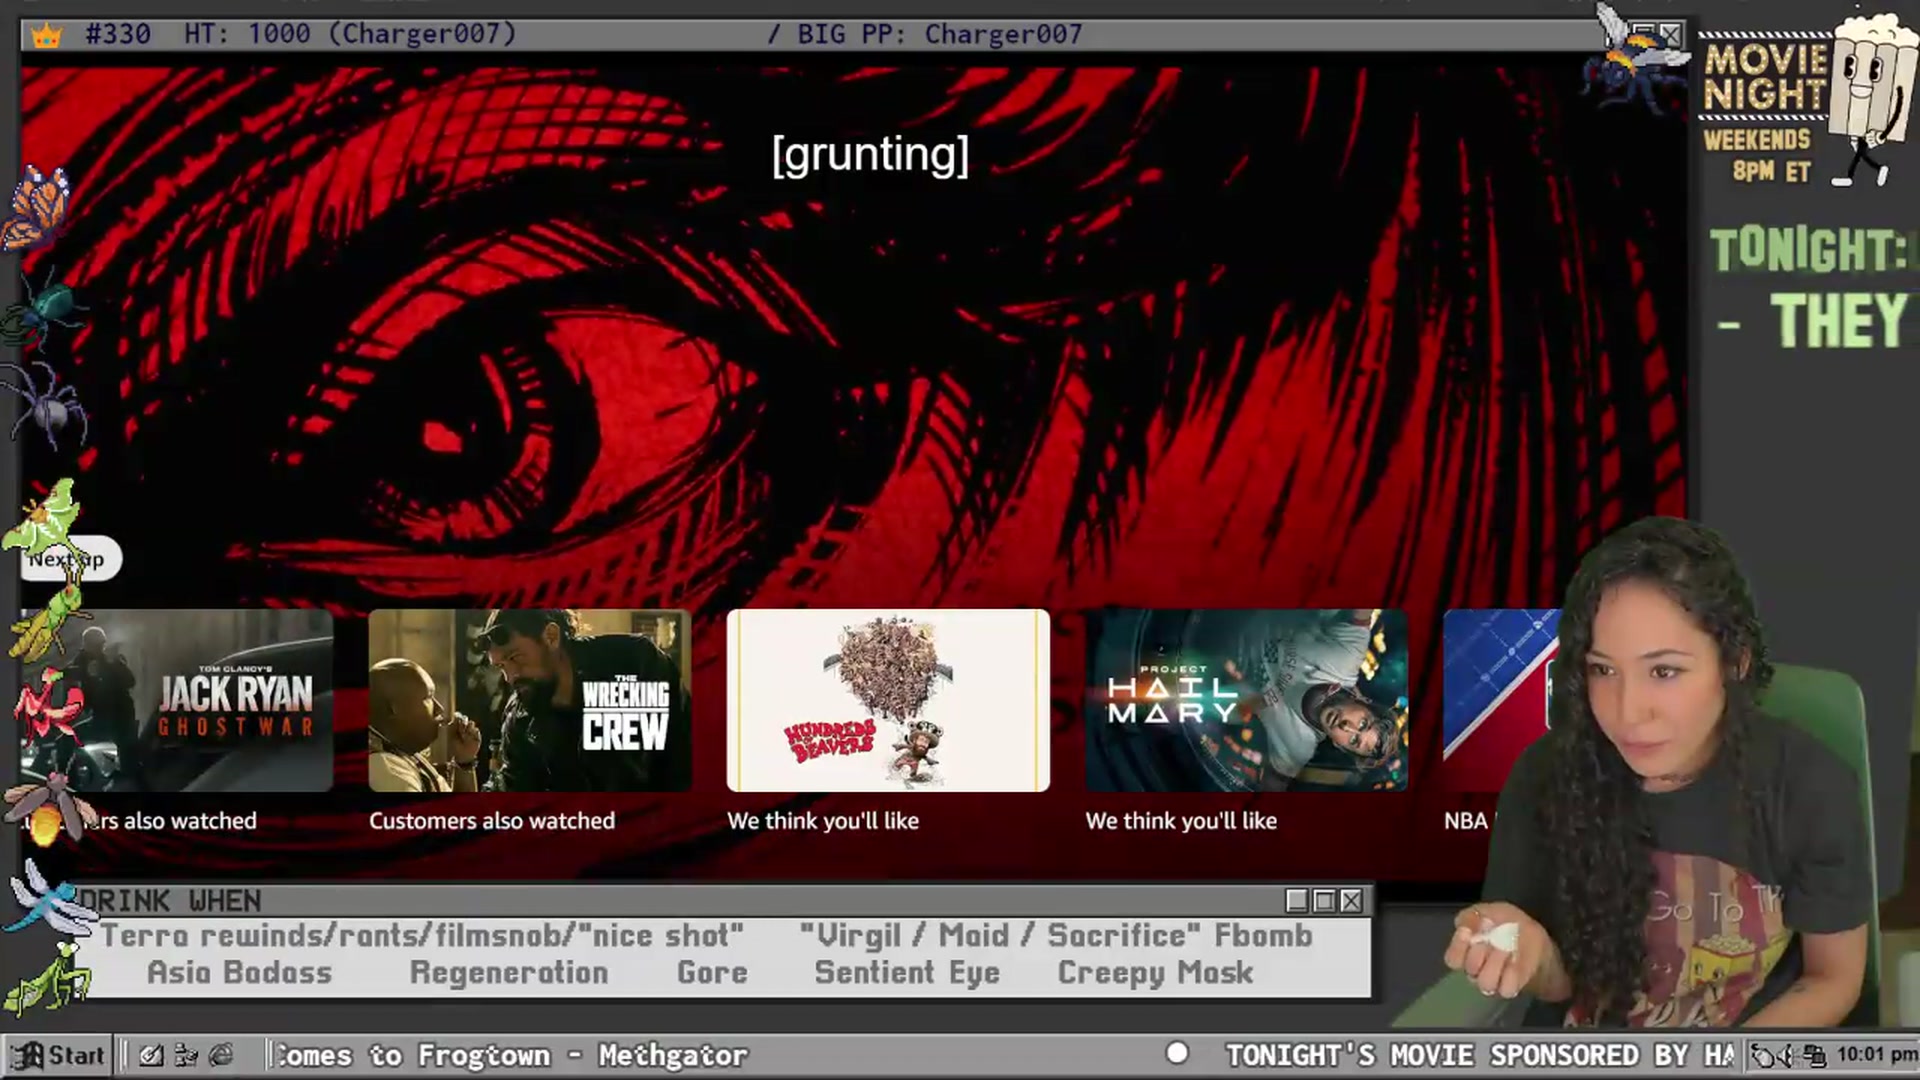Click the '#330' counter in the title bar
The height and width of the screenshot is (1080, 1920).
click(118, 34)
